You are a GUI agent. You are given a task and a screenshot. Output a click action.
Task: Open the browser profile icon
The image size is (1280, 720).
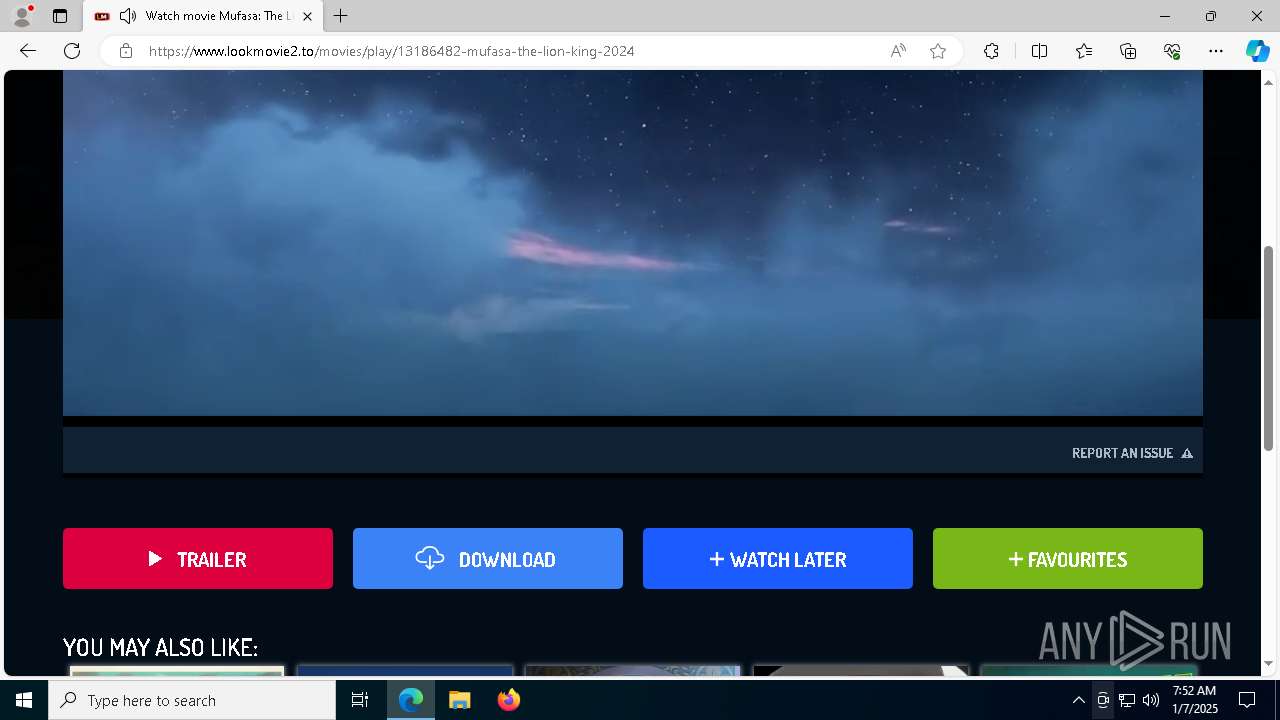point(21,16)
